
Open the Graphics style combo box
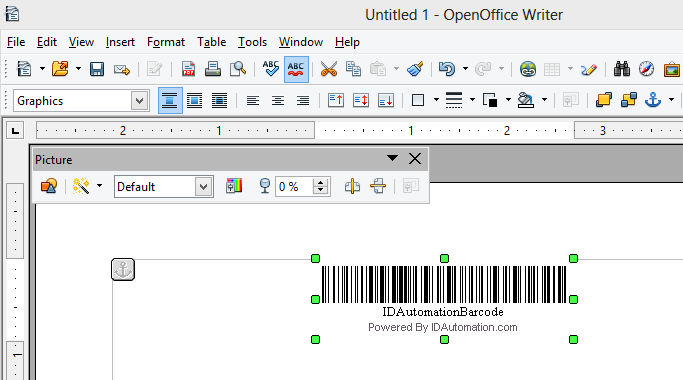[x=81, y=101]
